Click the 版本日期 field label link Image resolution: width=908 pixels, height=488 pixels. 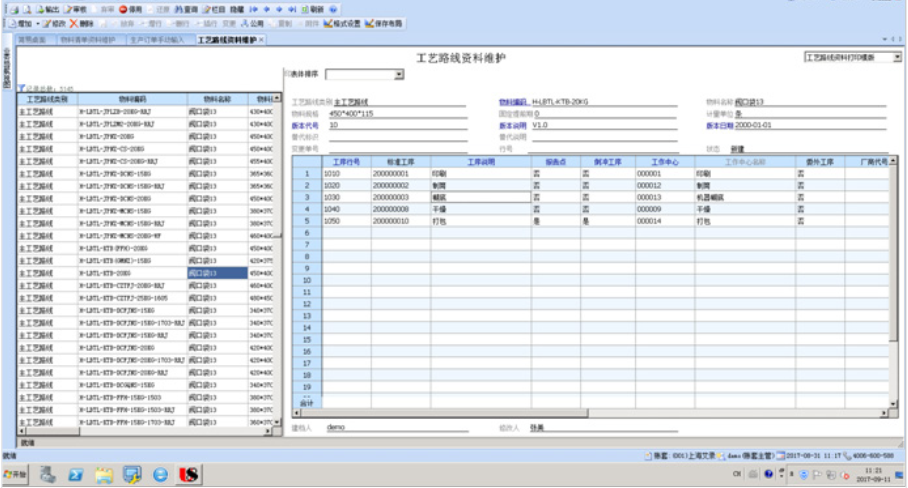click(x=720, y=126)
